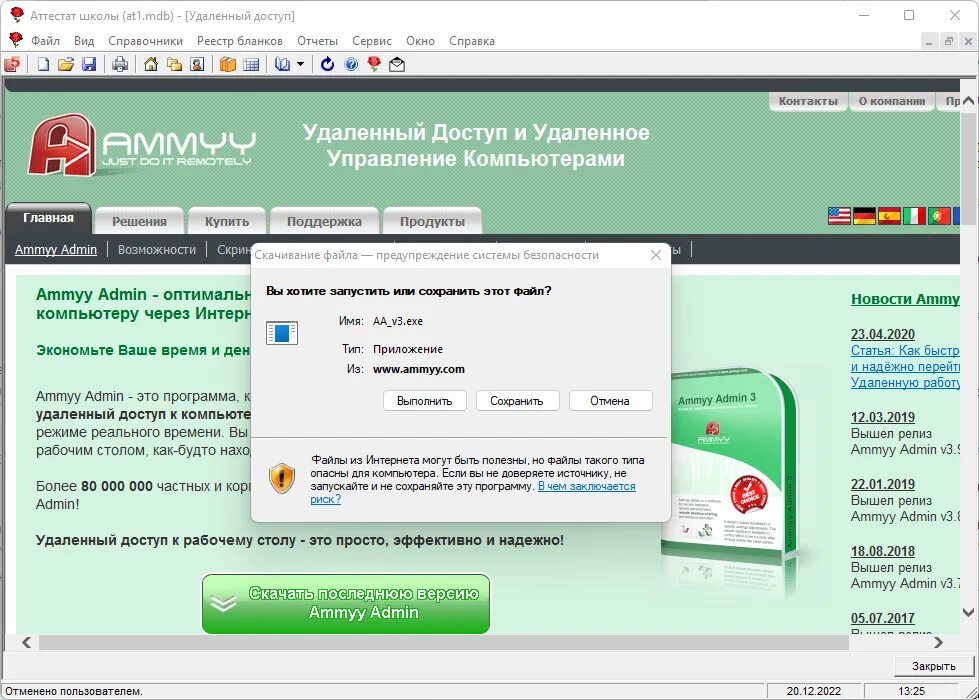The width and height of the screenshot is (979, 700).
Task: Open the Отчеты menu
Action: coord(317,41)
